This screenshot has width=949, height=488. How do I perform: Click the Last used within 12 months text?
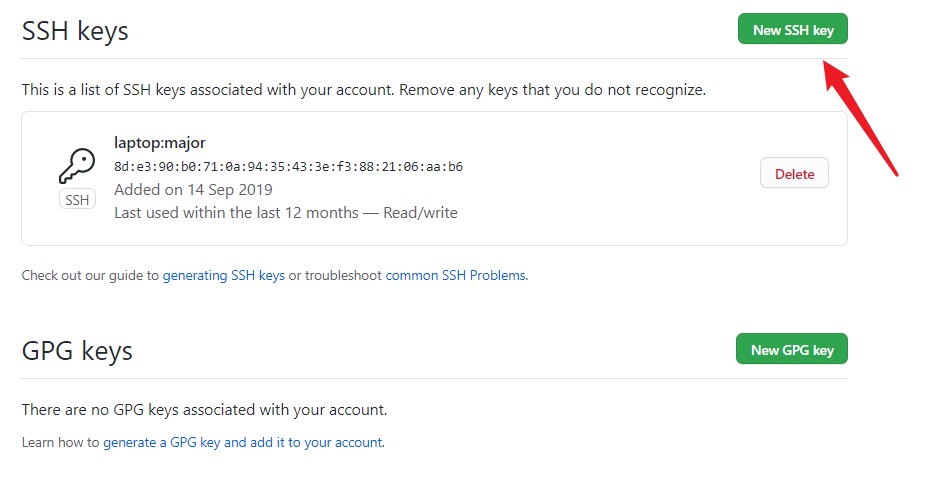(236, 213)
